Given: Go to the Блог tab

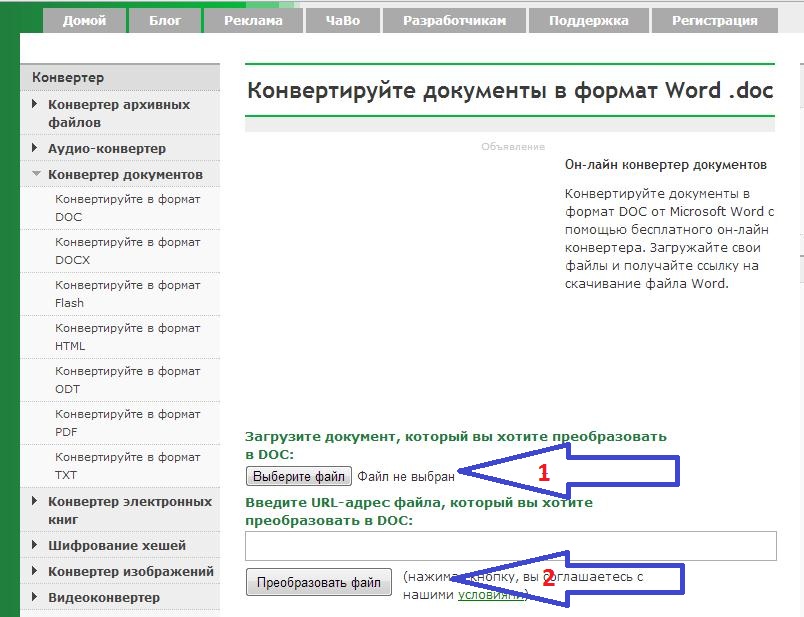Looking at the screenshot, I should click(165, 20).
